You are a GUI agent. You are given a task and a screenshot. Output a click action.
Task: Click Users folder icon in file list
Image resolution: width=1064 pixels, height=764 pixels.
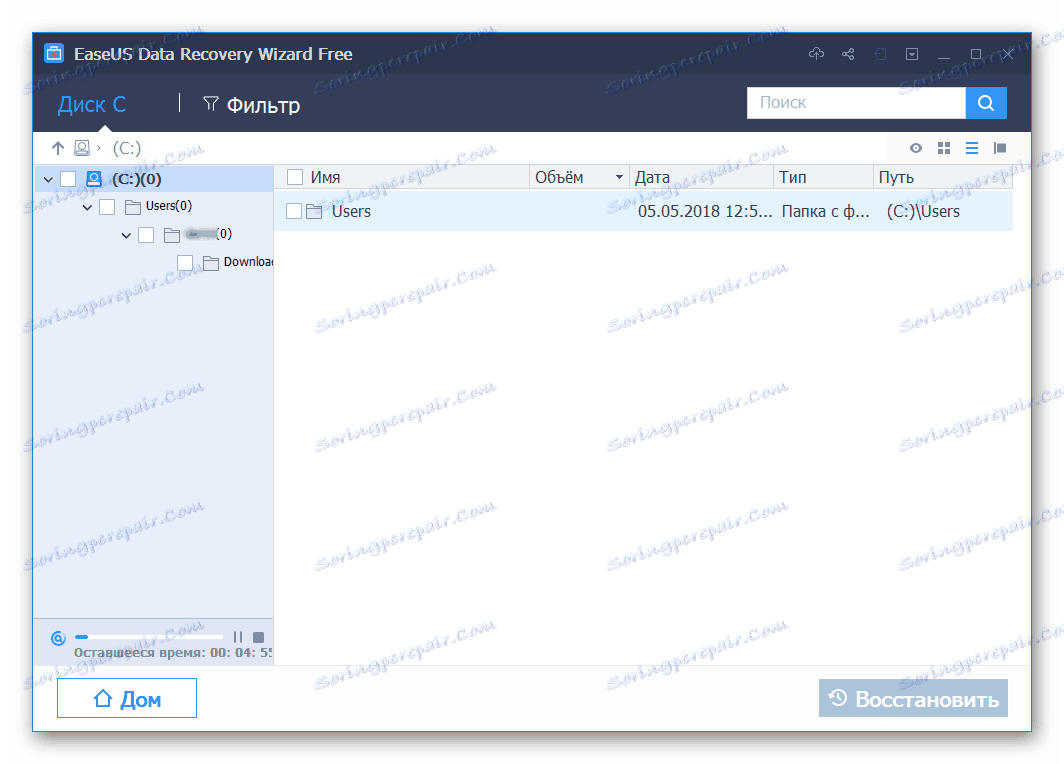click(x=314, y=211)
